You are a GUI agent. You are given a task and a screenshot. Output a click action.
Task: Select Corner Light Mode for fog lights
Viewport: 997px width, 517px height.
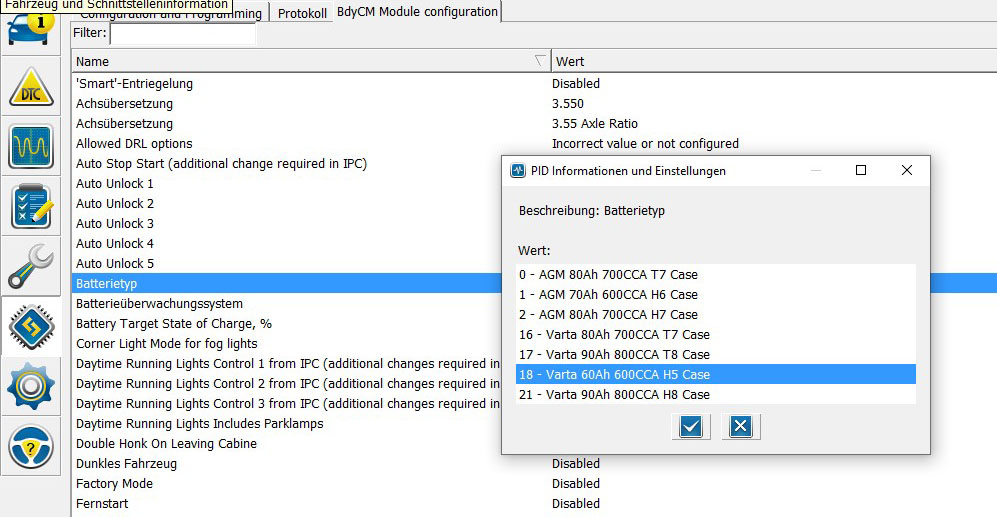(x=286, y=343)
